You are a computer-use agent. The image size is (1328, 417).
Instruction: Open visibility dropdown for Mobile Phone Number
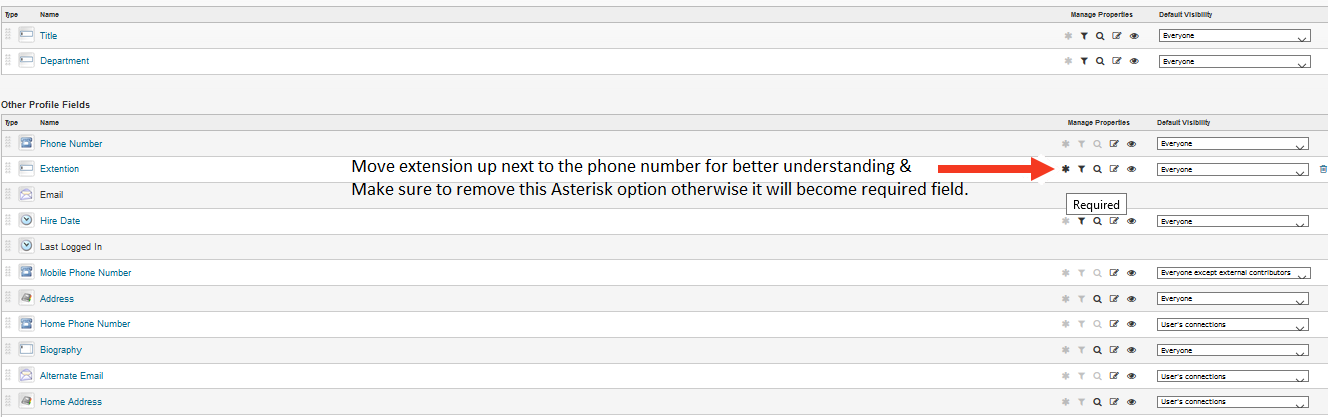click(x=1232, y=273)
